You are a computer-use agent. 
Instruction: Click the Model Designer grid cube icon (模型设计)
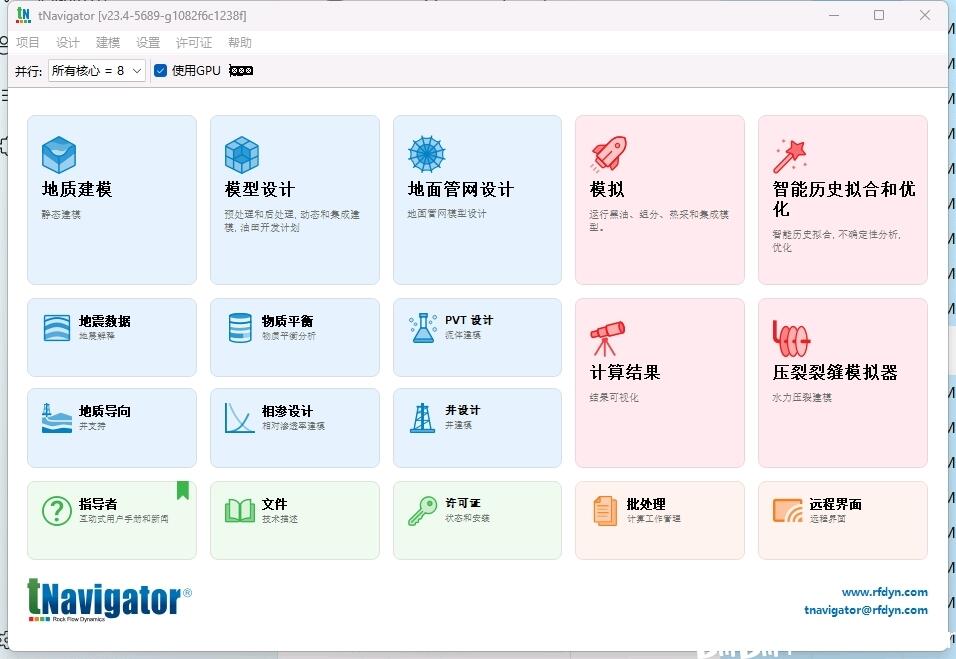point(241,154)
